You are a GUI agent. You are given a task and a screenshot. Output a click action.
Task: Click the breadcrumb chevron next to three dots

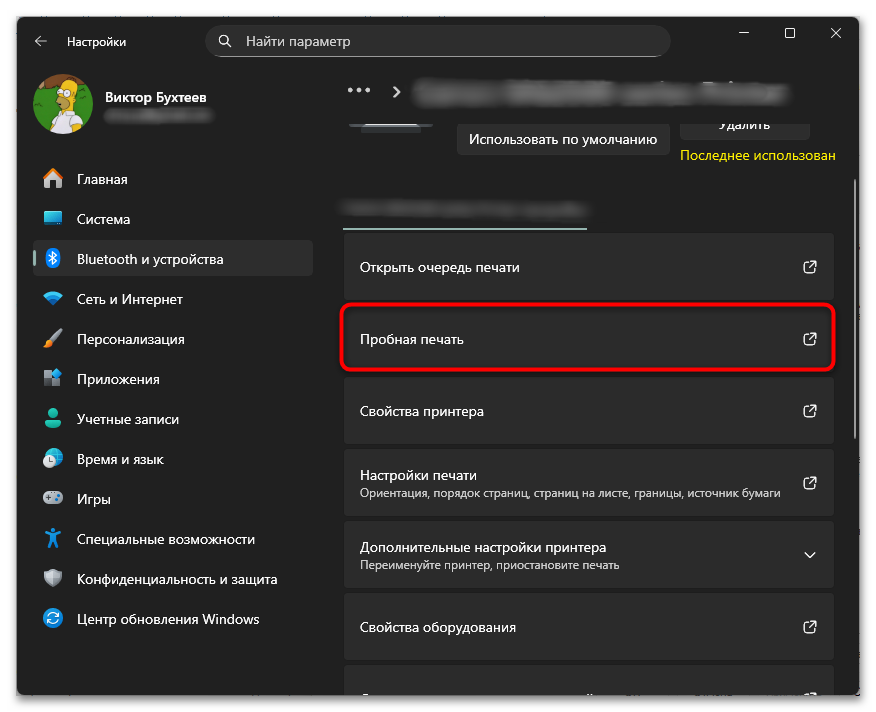[x=396, y=90]
